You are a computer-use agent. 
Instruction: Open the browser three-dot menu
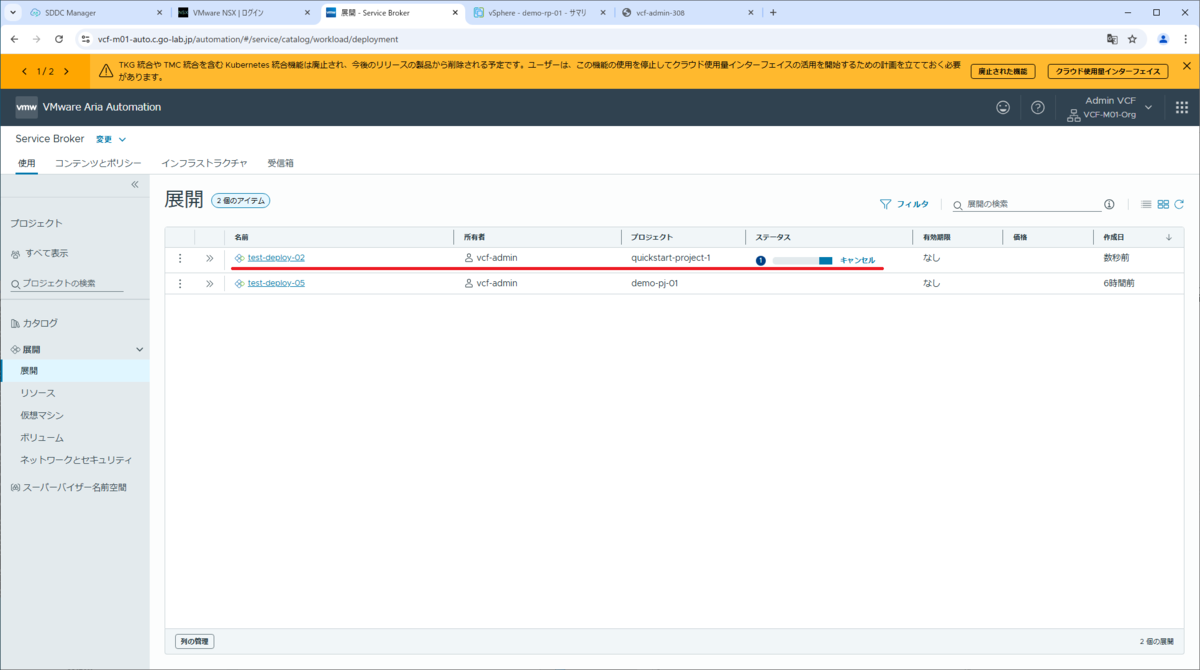(1186, 39)
